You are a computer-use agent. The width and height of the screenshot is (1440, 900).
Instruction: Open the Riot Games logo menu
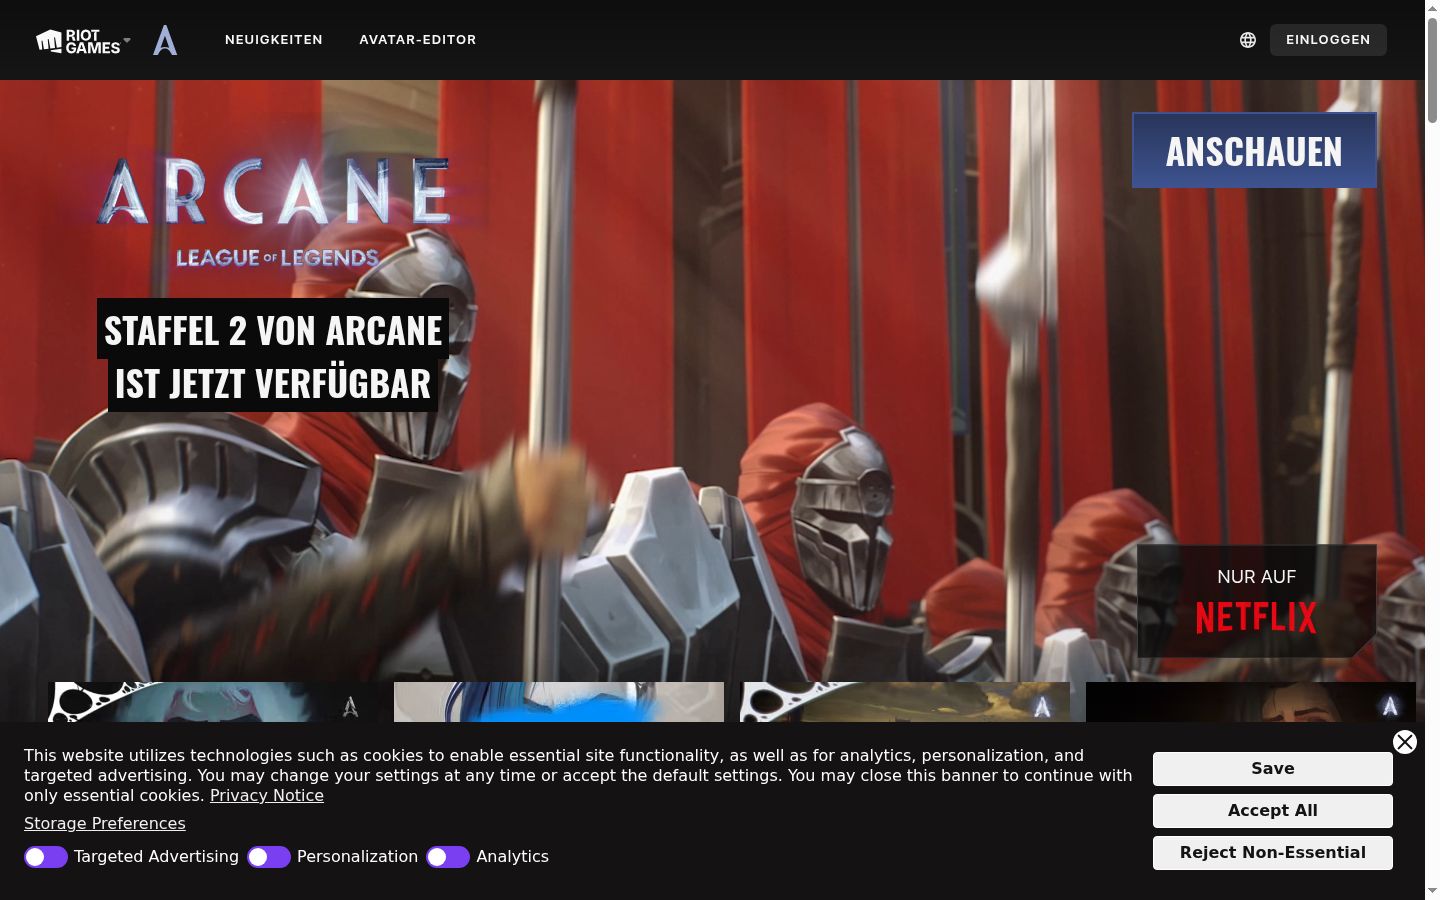coord(78,40)
